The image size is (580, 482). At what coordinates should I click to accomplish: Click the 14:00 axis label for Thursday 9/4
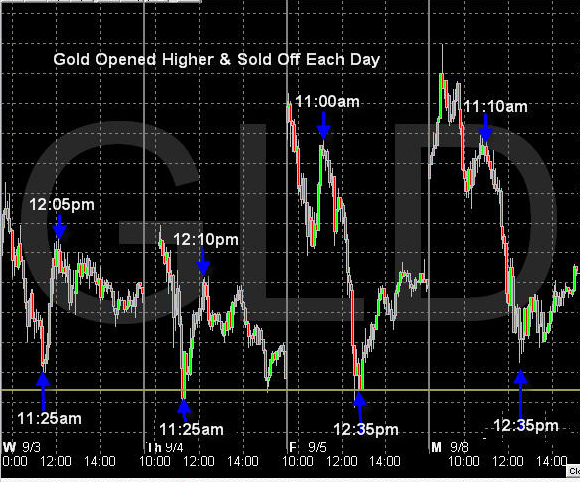(243, 461)
